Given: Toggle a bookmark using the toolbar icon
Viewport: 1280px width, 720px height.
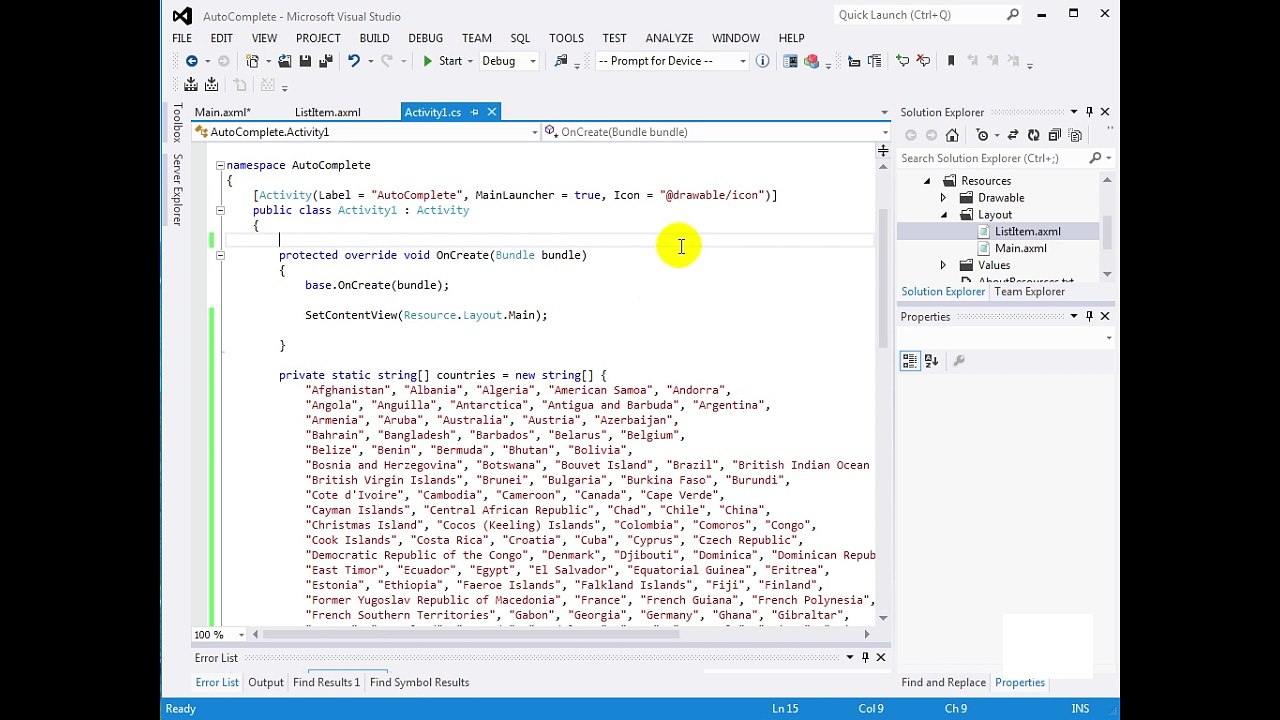Looking at the screenshot, I should point(951,61).
